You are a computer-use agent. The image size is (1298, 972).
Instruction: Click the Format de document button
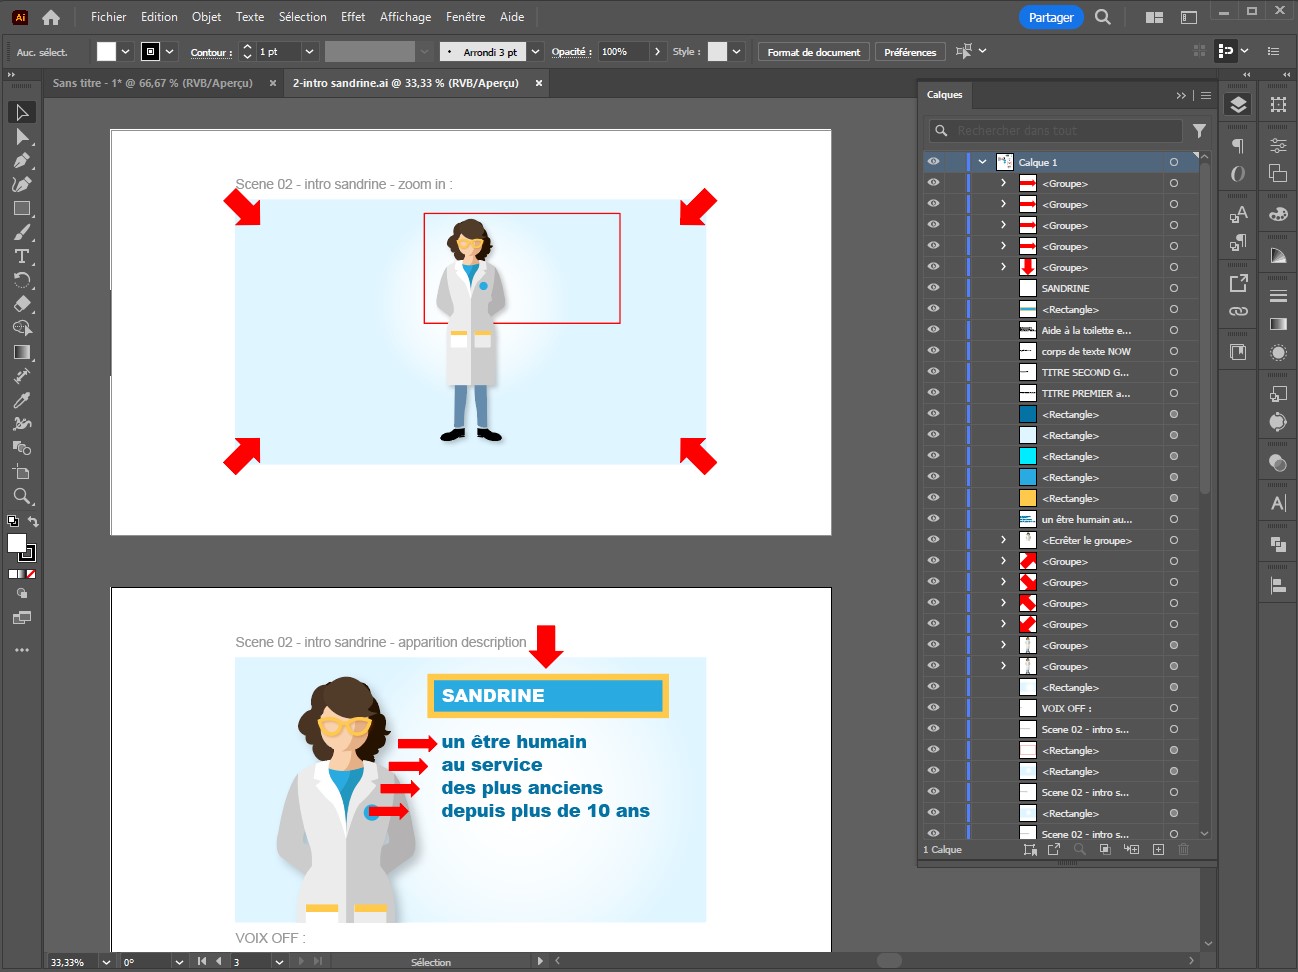click(814, 52)
